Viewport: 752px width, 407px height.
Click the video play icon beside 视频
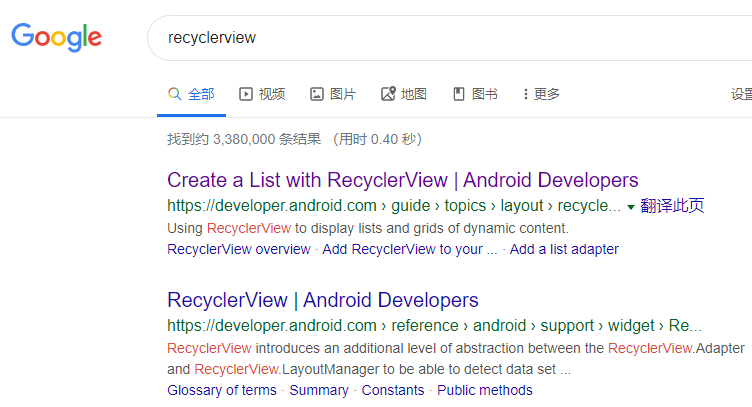(x=246, y=94)
